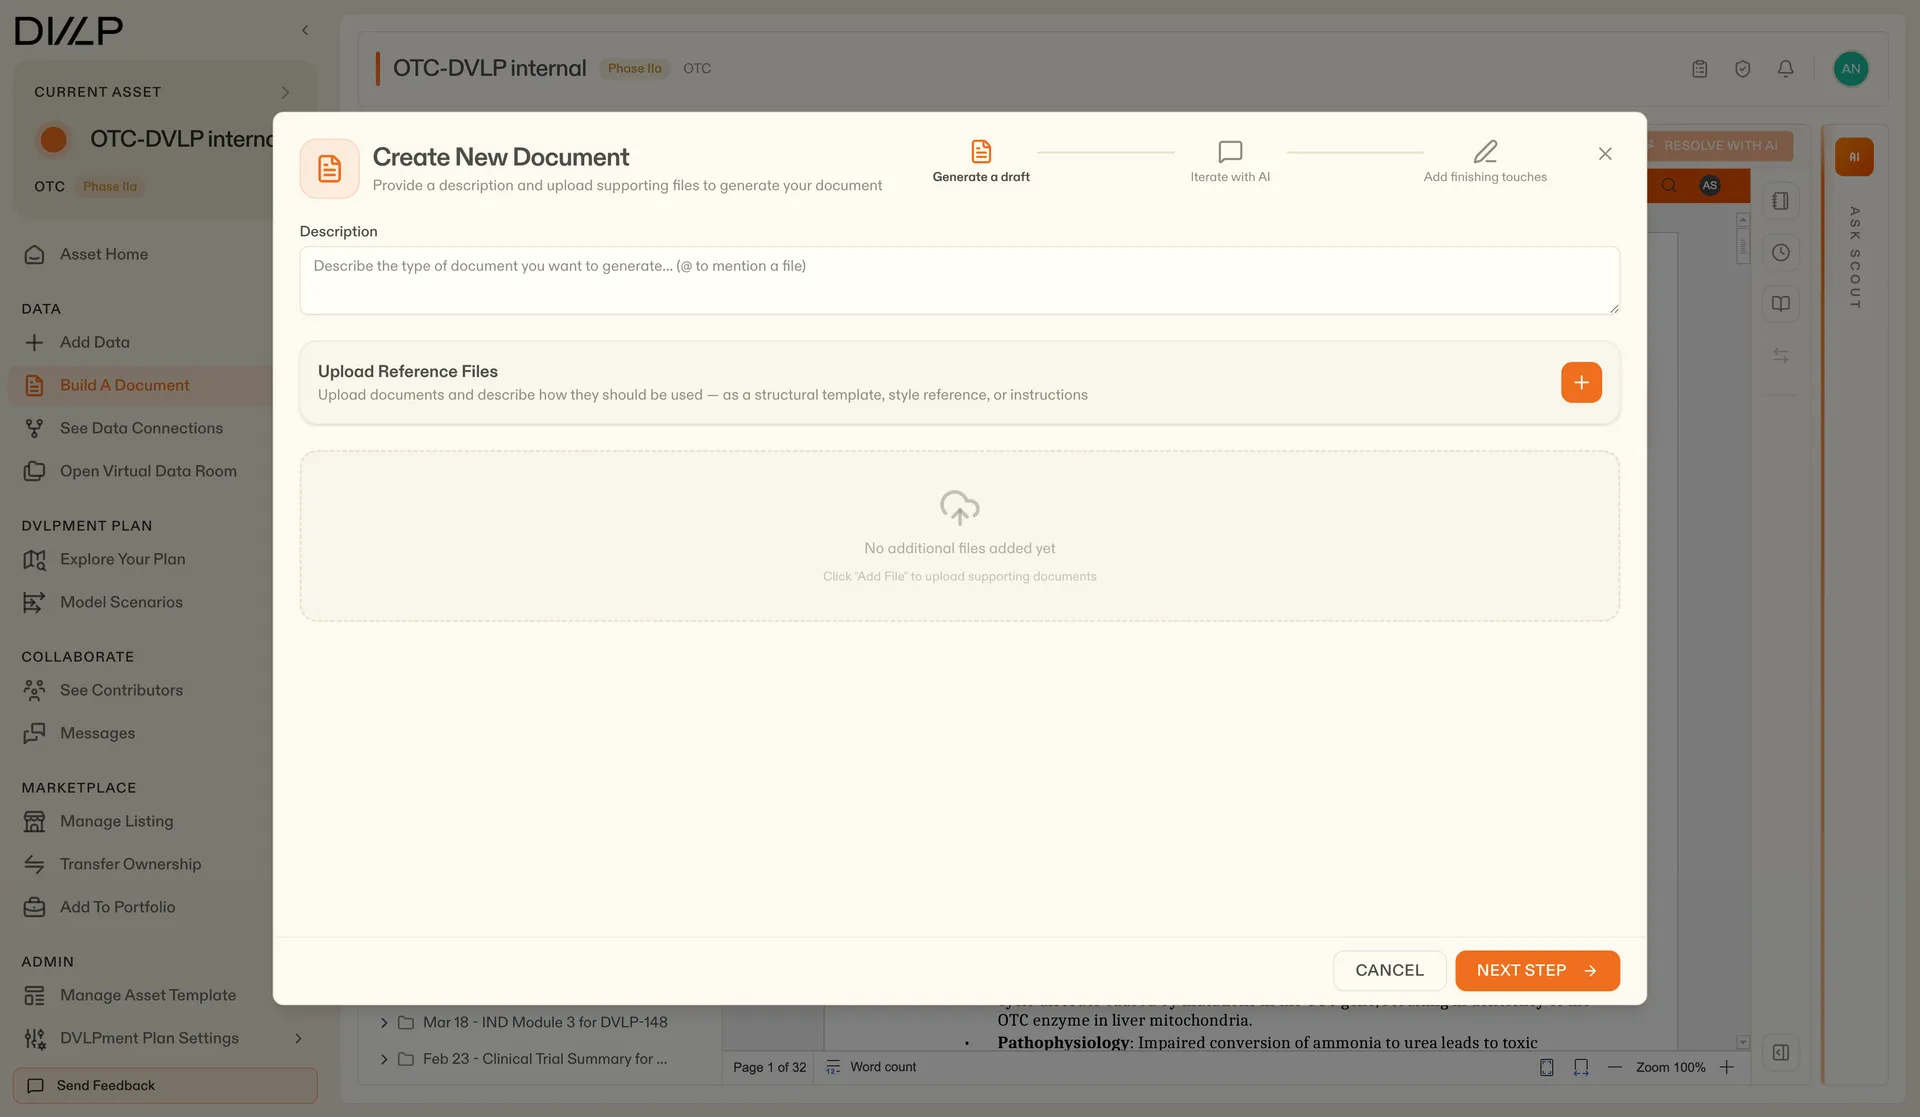Click the See Contributors icon
The width and height of the screenshot is (1920, 1117).
coord(34,690)
